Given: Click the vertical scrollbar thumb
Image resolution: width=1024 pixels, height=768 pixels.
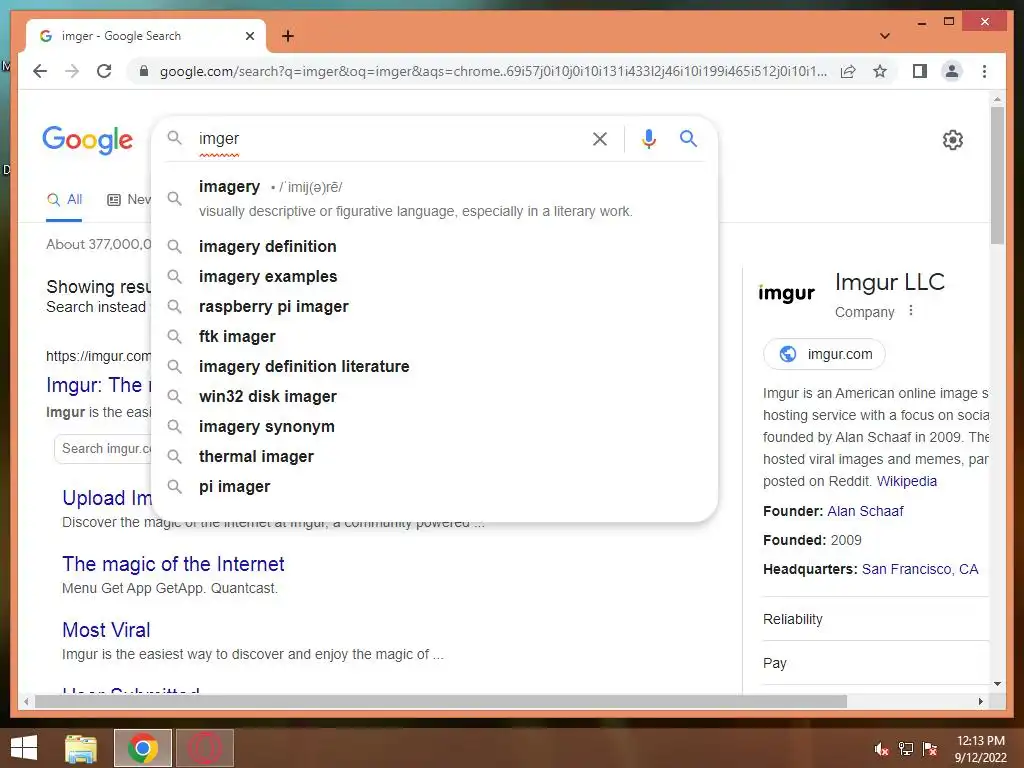Looking at the screenshot, I should 997,175.
